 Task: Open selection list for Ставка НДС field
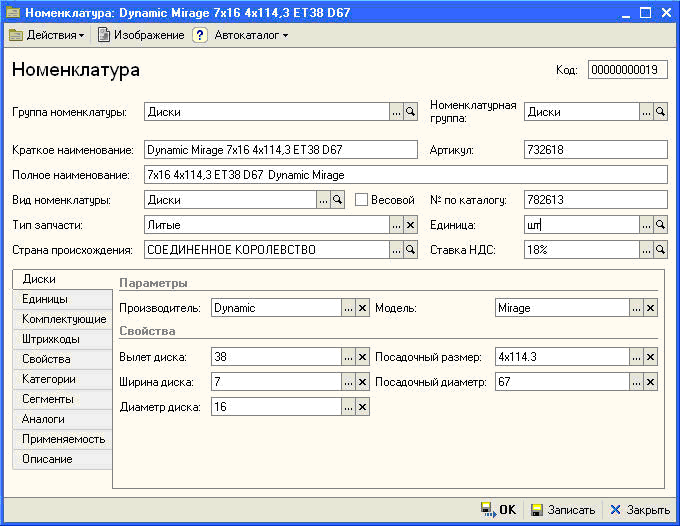646,250
